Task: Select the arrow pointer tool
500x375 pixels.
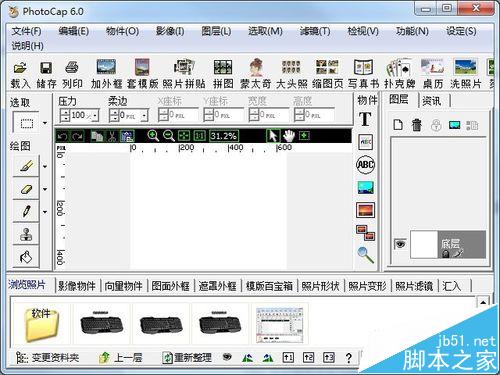Action: pyautogui.click(x=273, y=136)
